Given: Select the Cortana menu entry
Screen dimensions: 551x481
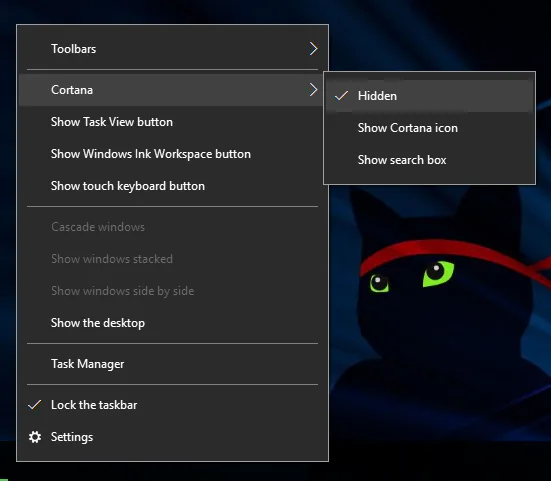Looking at the screenshot, I should [173, 90].
